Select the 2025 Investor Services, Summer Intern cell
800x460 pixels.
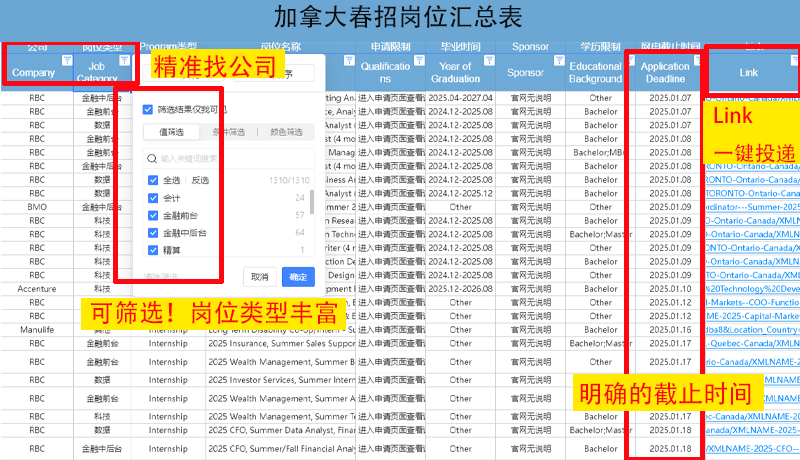[x=281, y=380]
